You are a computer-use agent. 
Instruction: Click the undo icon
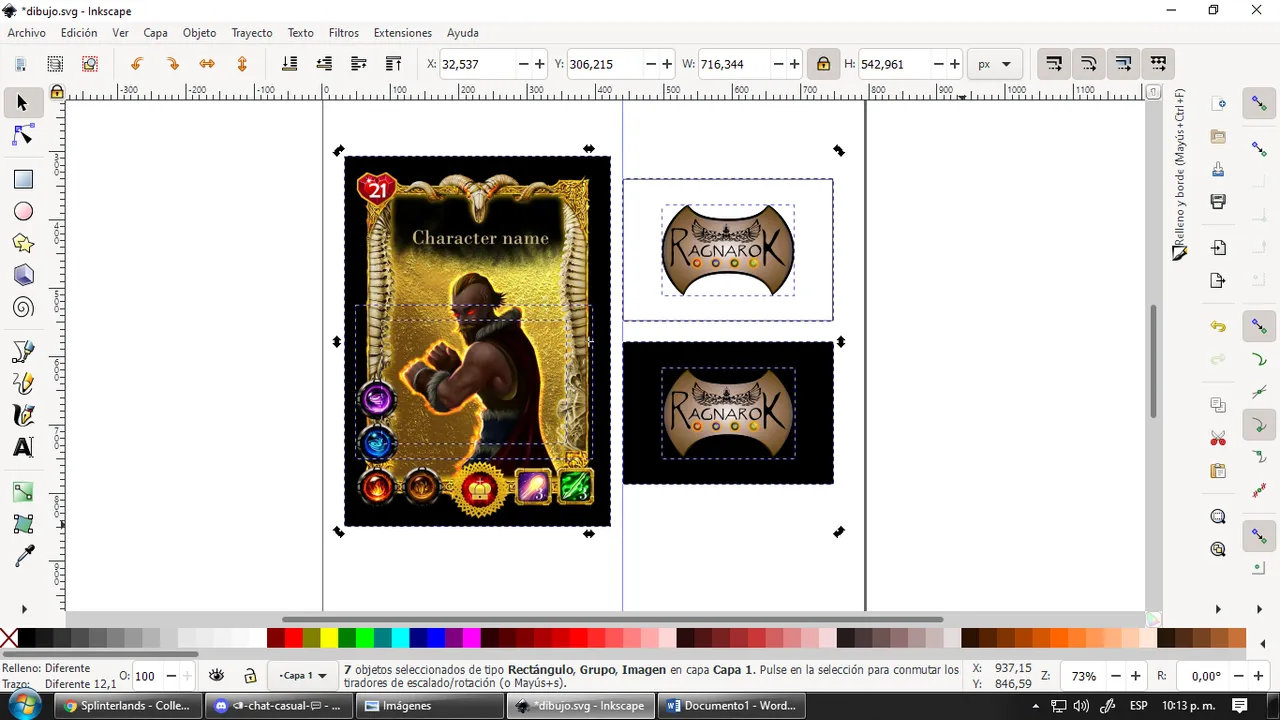1218,326
